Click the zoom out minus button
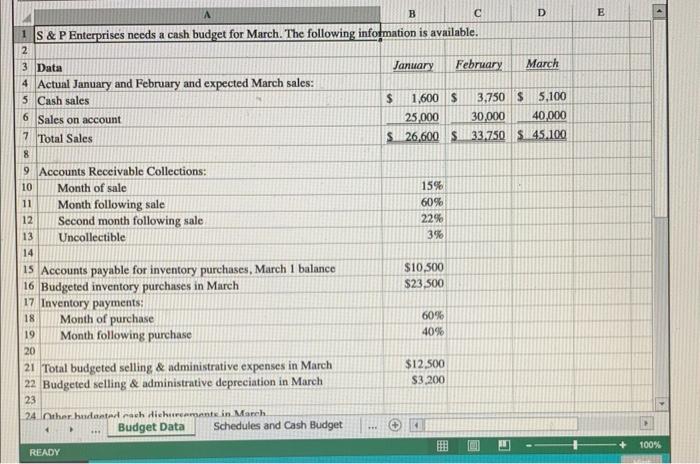The image size is (700, 464). point(529,445)
